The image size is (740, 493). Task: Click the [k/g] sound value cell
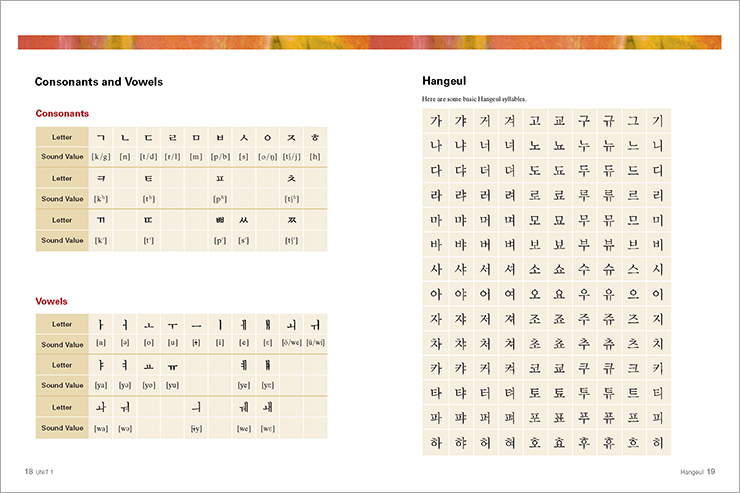[x=101, y=157]
